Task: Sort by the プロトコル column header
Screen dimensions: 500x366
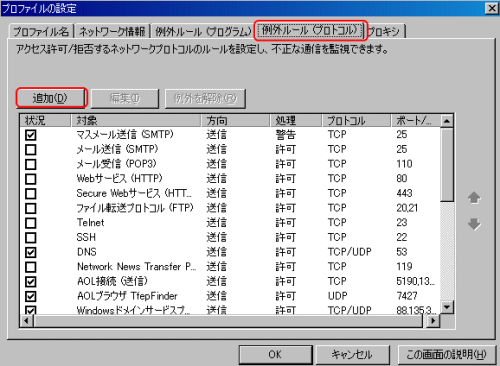Action: [356, 120]
